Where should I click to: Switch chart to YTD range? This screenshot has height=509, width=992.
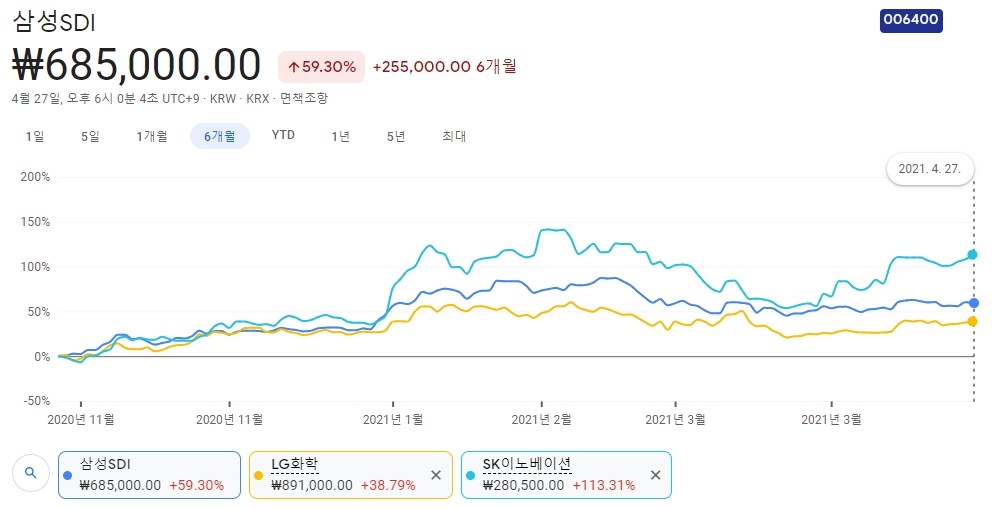[283, 135]
